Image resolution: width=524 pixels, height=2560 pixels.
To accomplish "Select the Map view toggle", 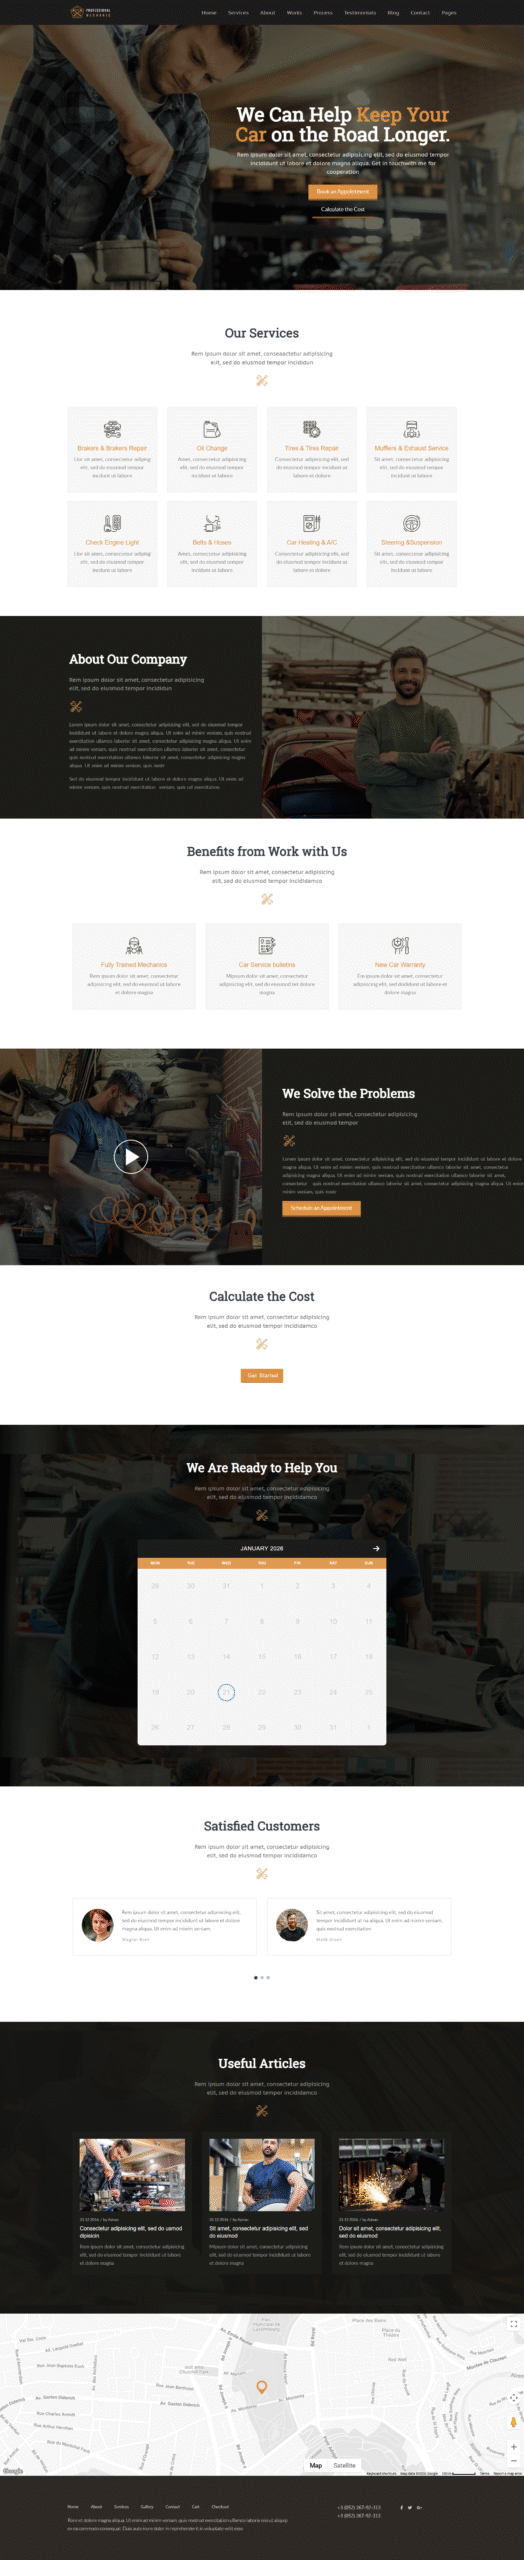I will pos(316,2465).
